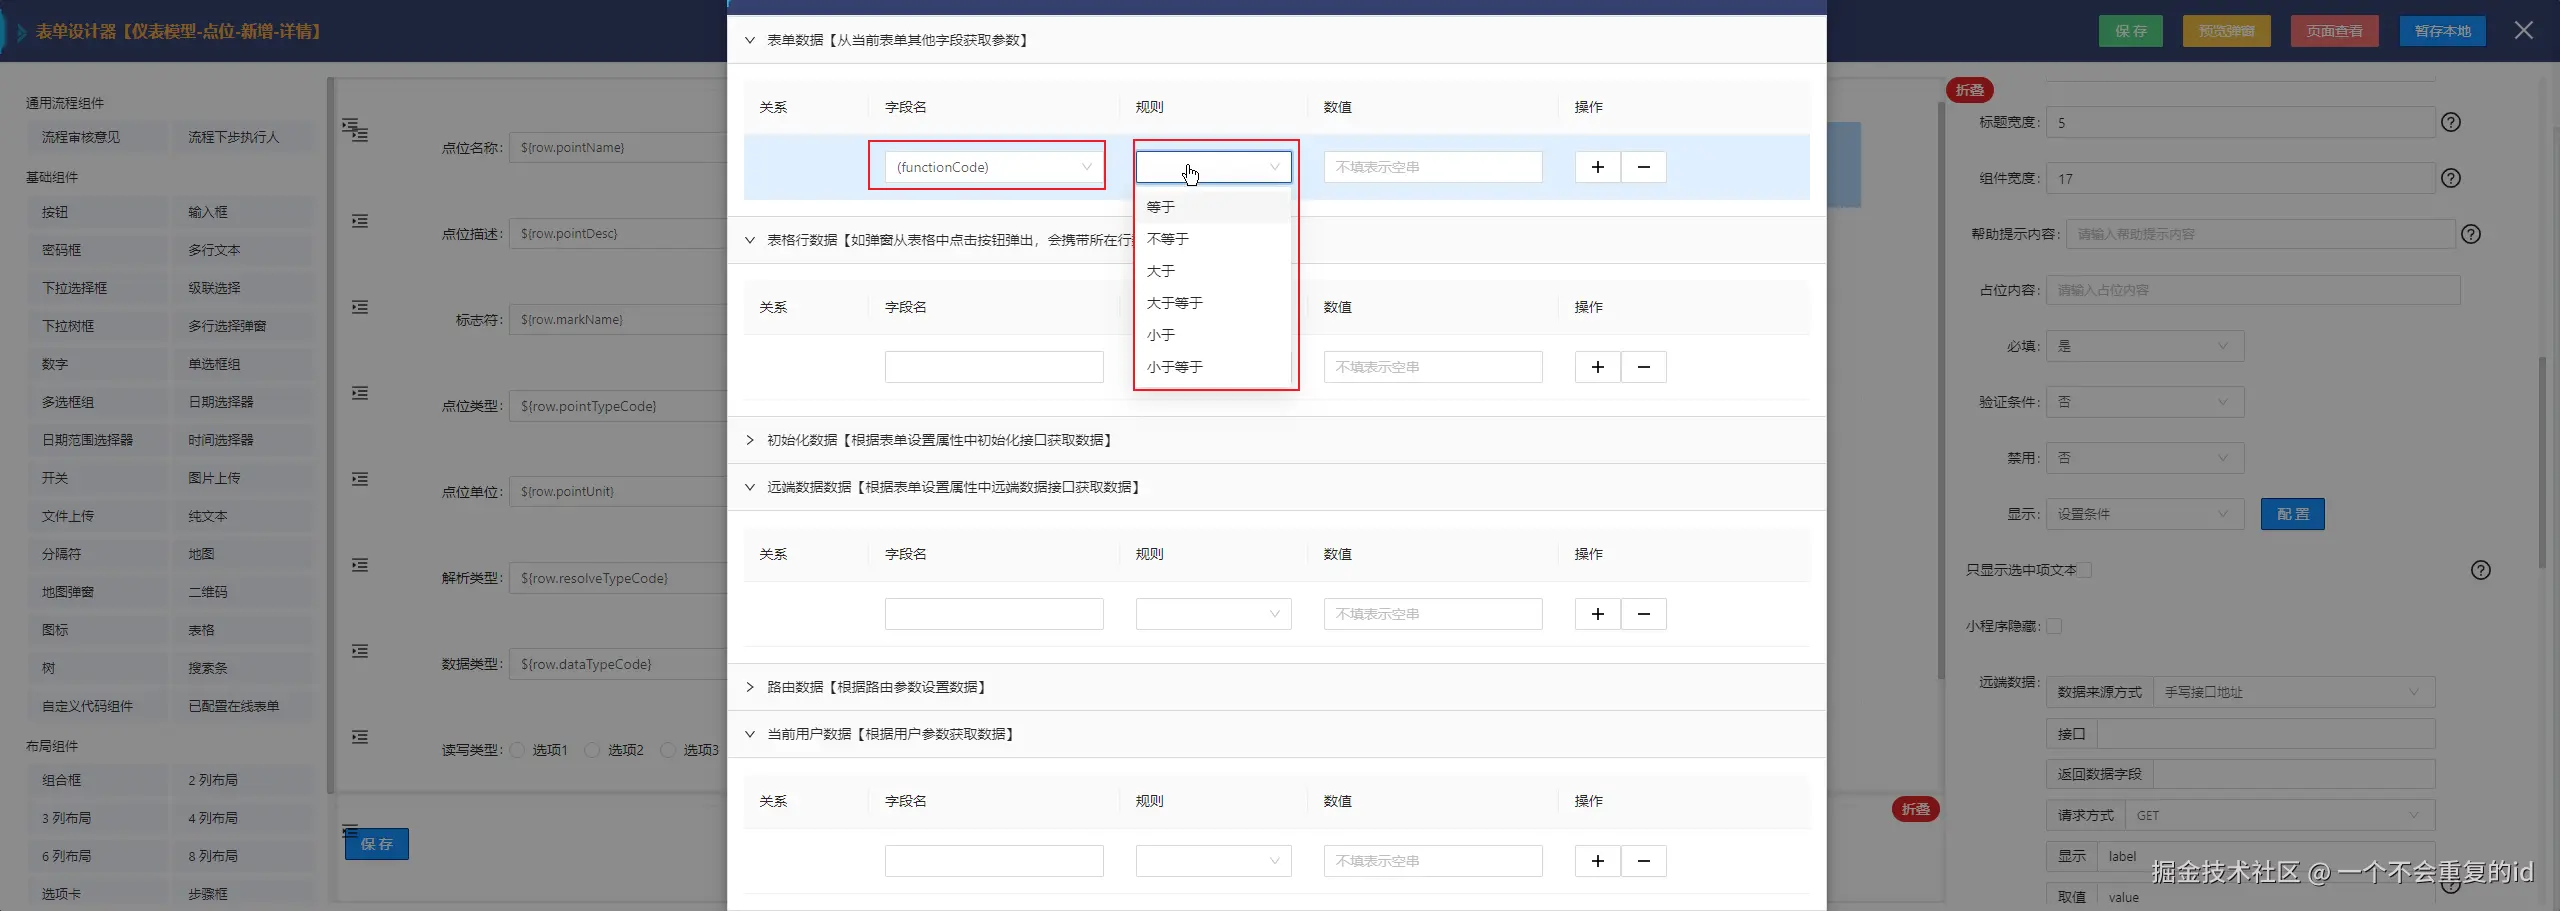Screen dimensions: 2560x911
Task: Click the row handle icon beside 点位描述
Action: tap(360, 221)
